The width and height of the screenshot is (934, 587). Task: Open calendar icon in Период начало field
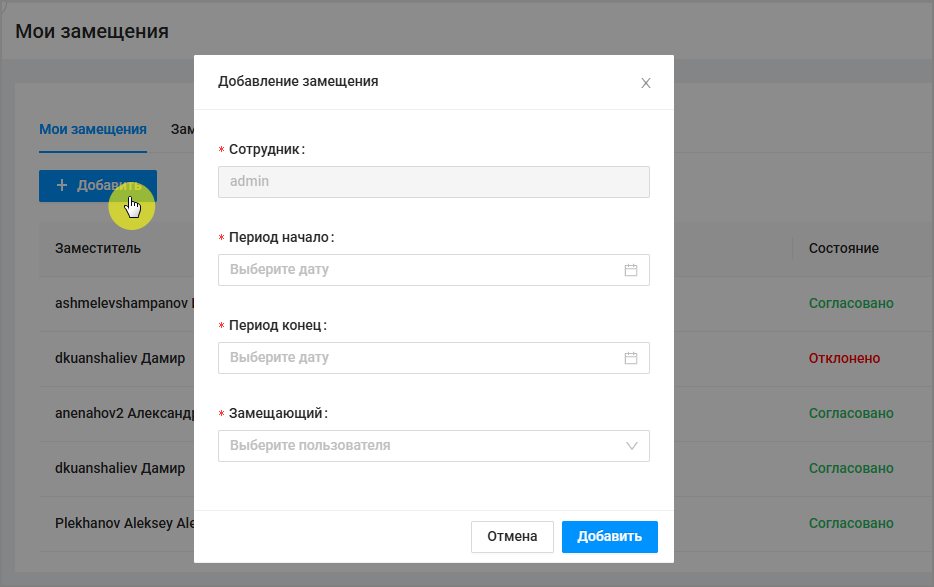tap(631, 270)
